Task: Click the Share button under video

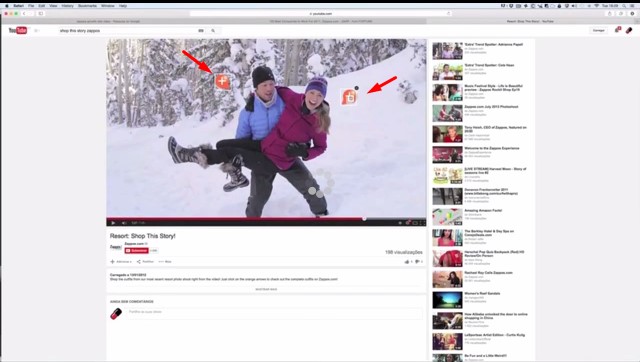Action: pos(145,262)
